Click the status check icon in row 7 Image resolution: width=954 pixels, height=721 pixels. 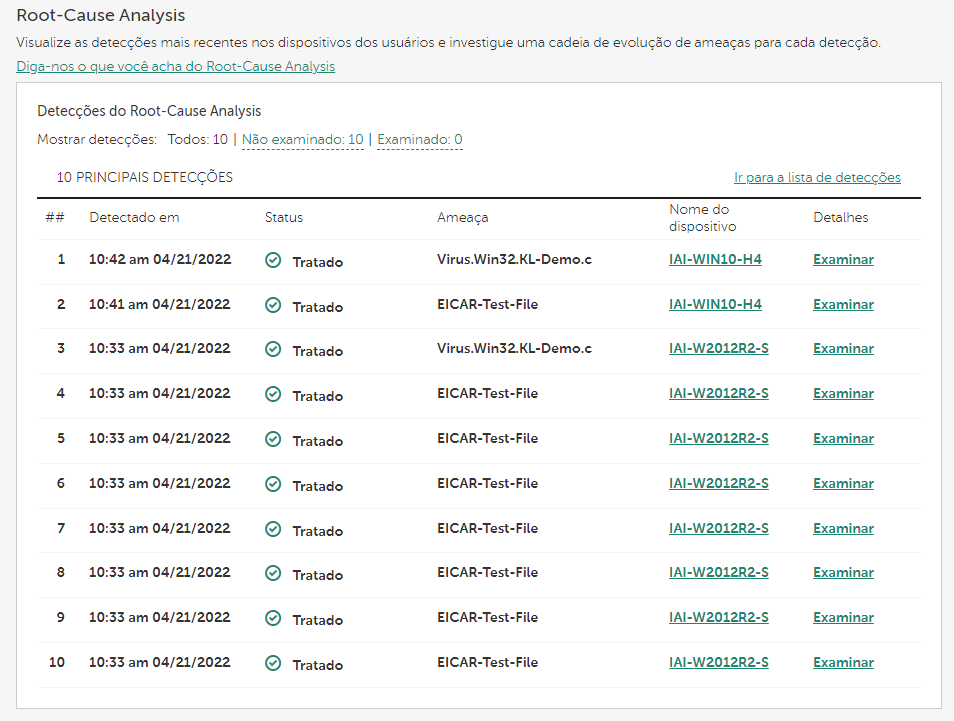(x=273, y=528)
